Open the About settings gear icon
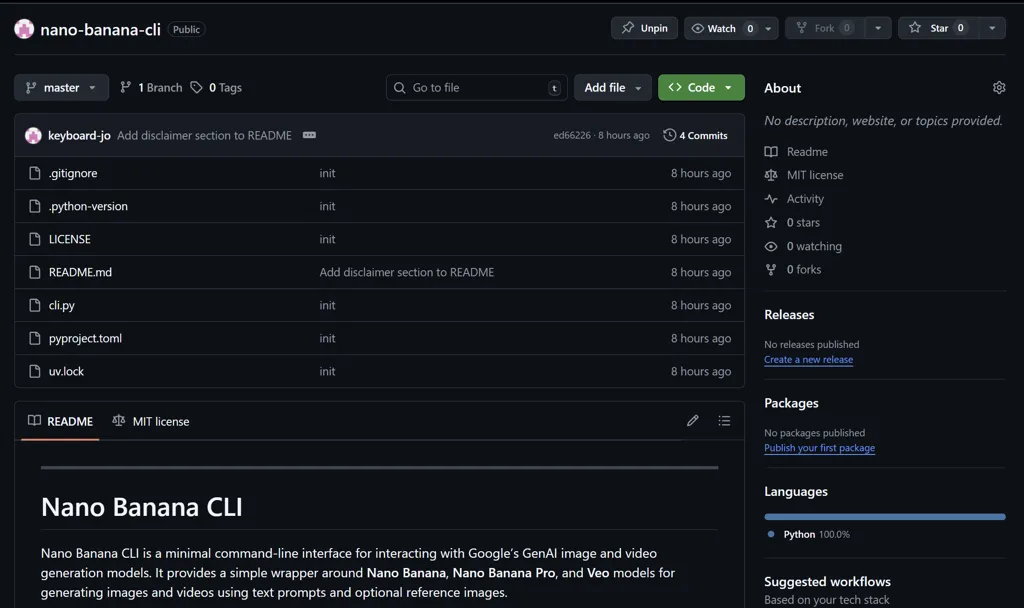Image resolution: width=1024 pixels, height=608 pixels. [999, 88]
